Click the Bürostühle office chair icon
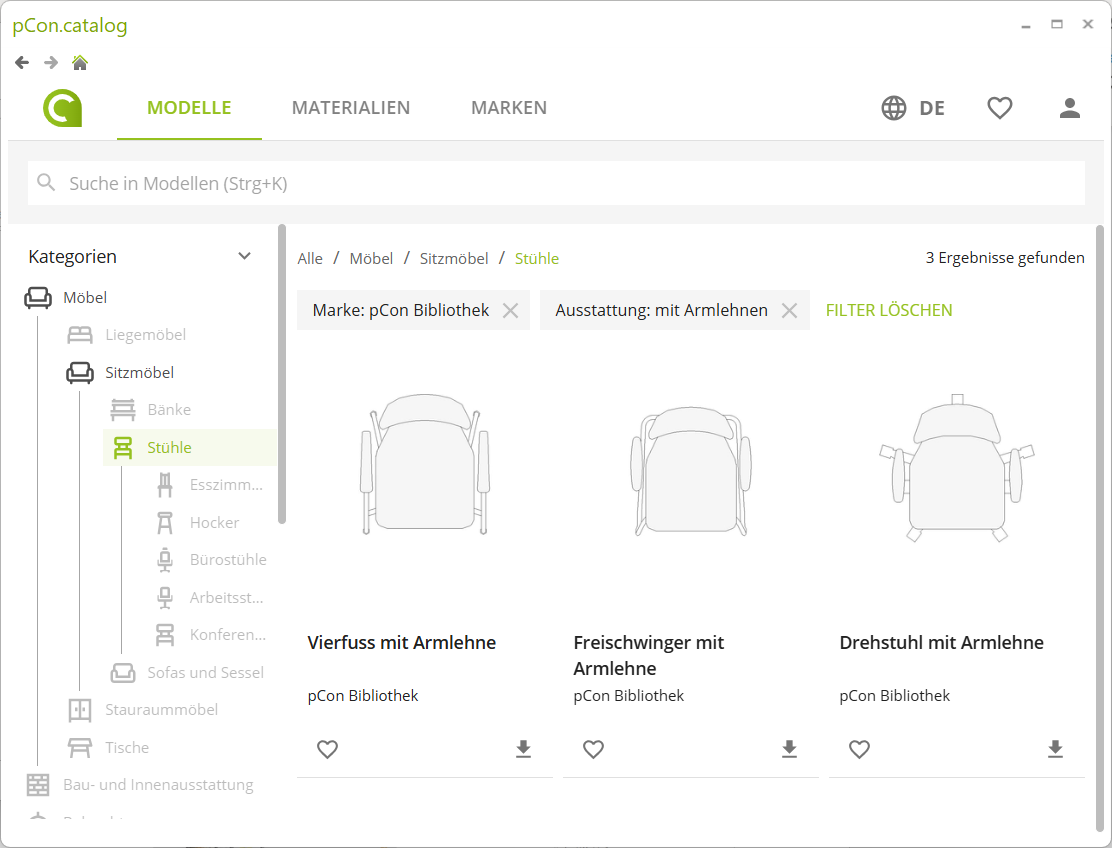1112x848 pixels. (x=165, y=559)
